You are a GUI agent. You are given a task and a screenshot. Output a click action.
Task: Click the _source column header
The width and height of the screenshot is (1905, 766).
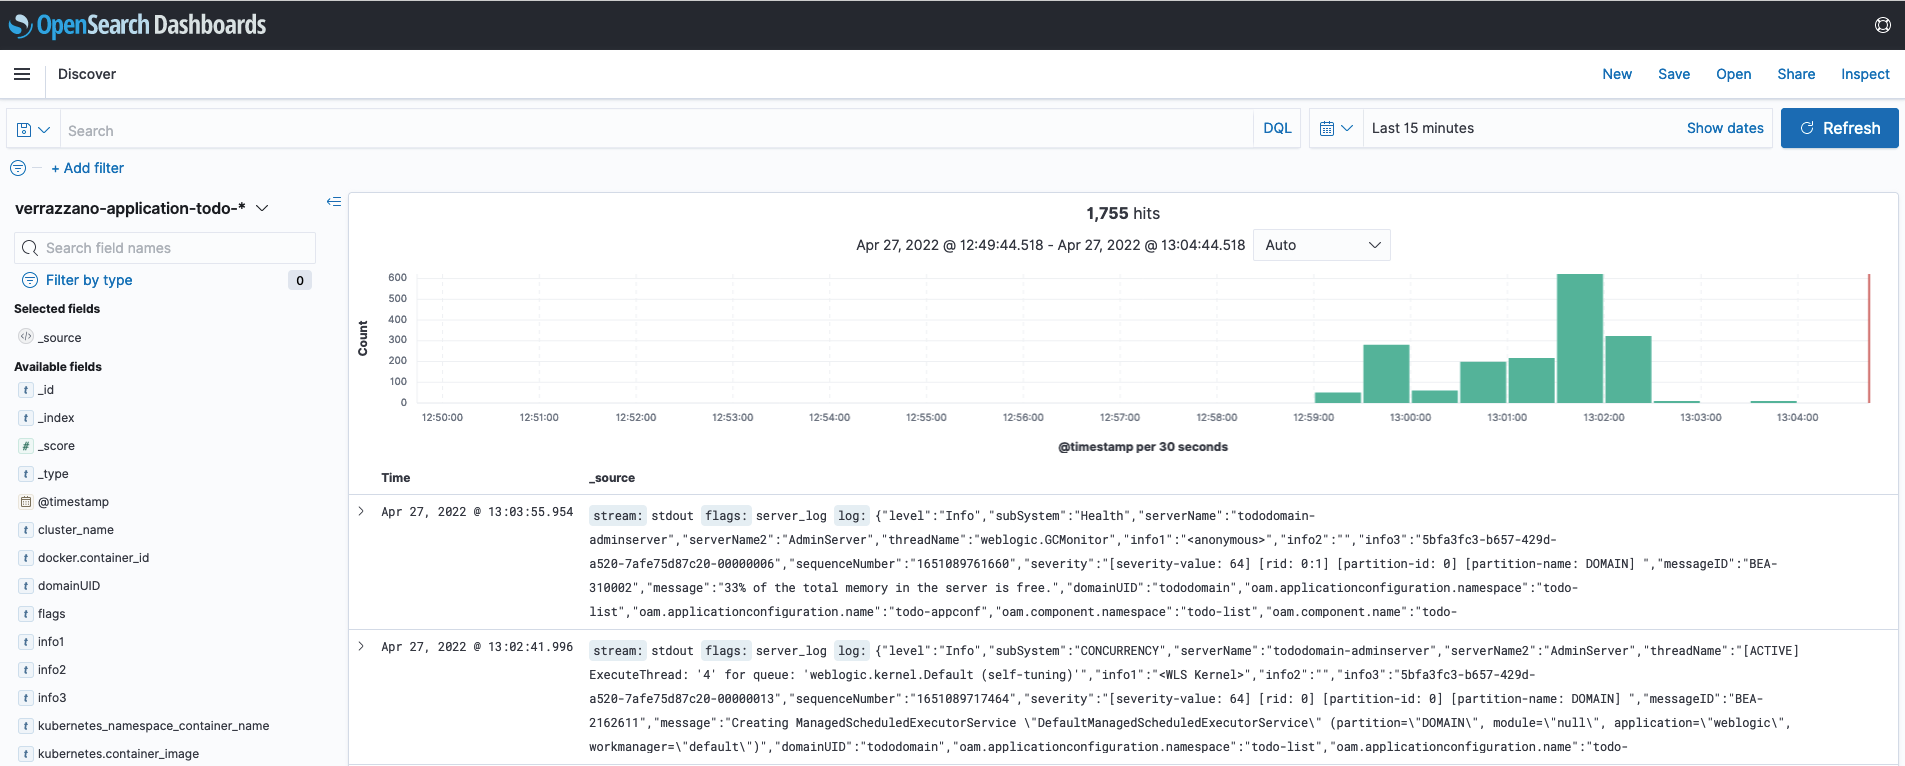point(612,478)
